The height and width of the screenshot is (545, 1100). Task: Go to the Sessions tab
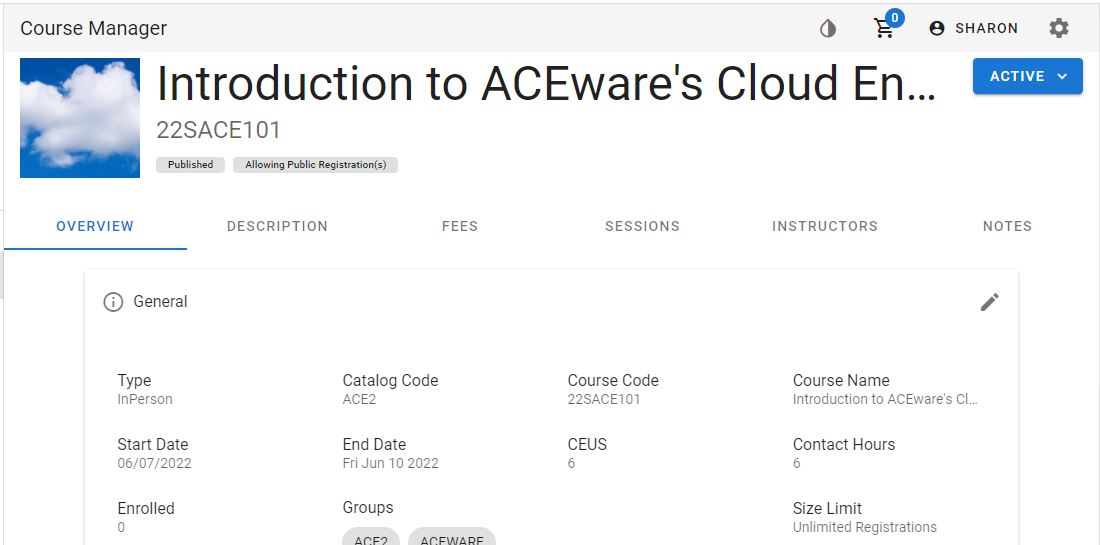[x=642, y=226]
